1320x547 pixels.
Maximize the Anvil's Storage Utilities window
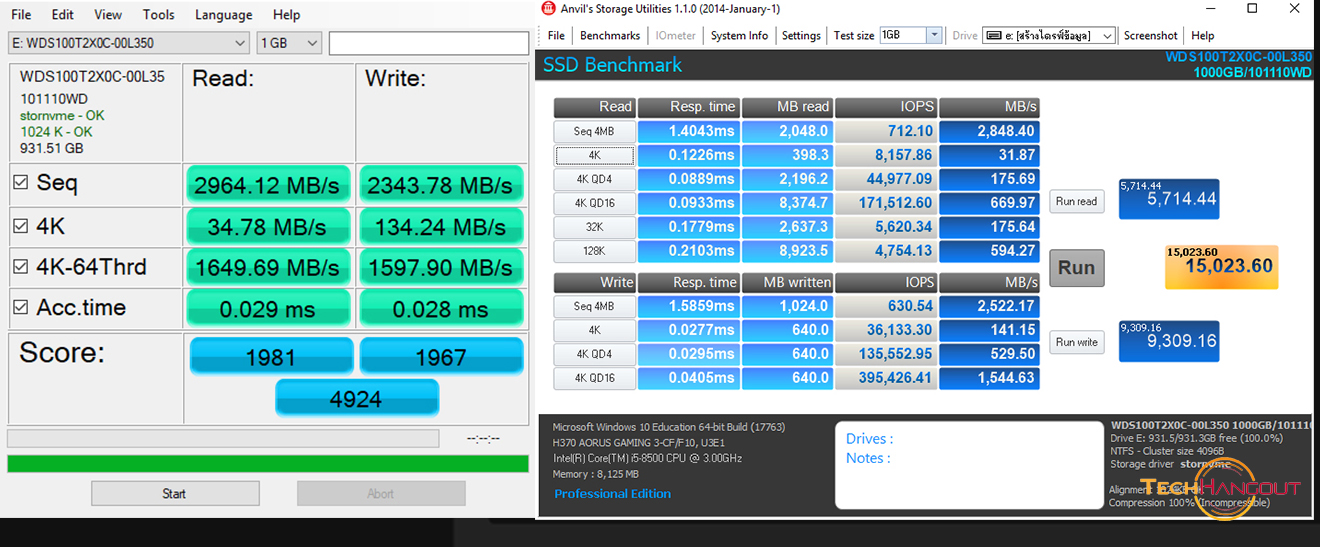1253,8
